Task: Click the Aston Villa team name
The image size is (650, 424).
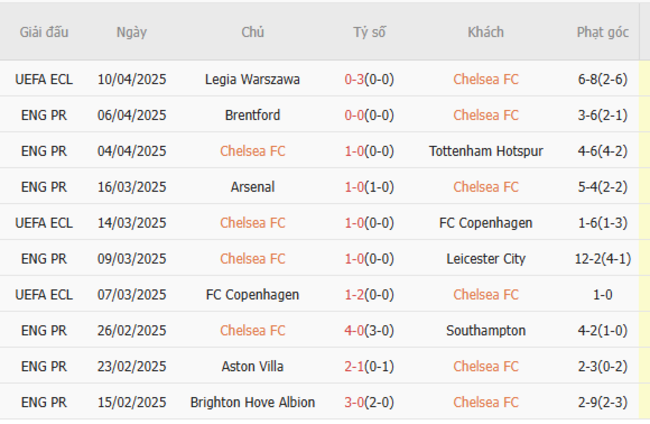Action: click(252, 367)
